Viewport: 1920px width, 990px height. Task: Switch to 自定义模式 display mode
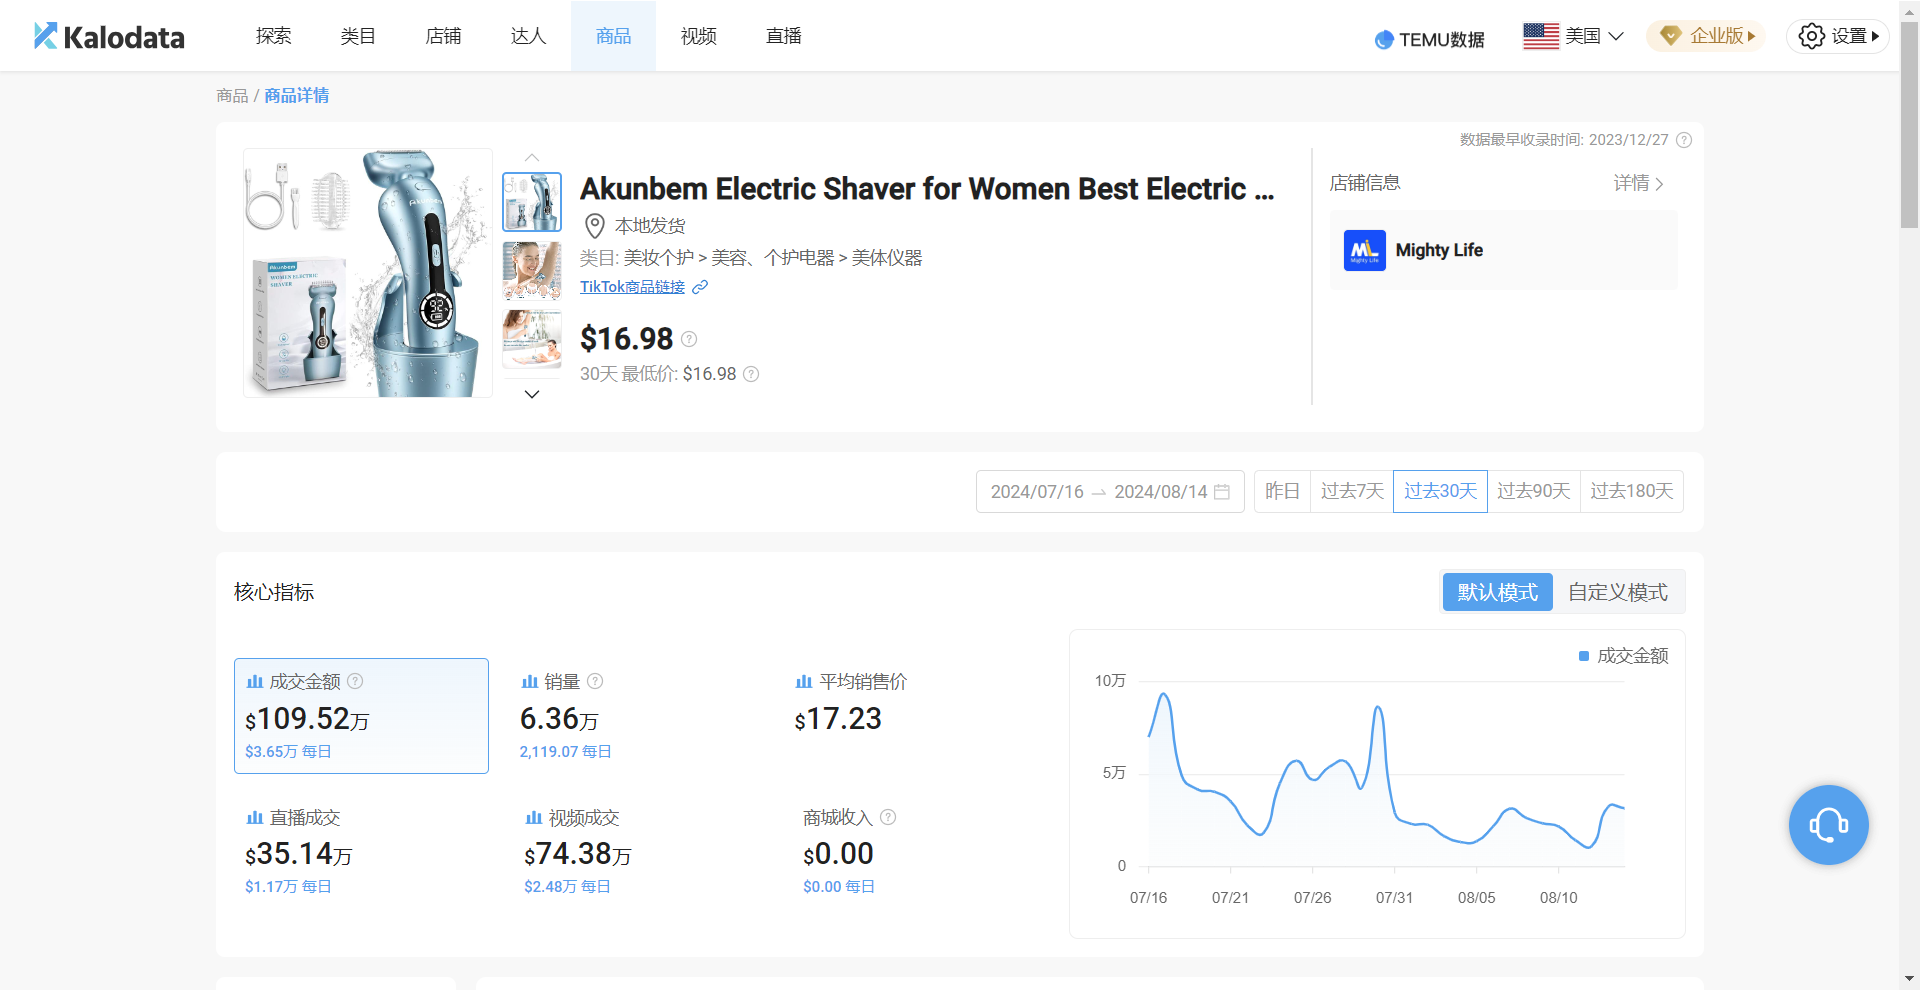(1617, 592)
